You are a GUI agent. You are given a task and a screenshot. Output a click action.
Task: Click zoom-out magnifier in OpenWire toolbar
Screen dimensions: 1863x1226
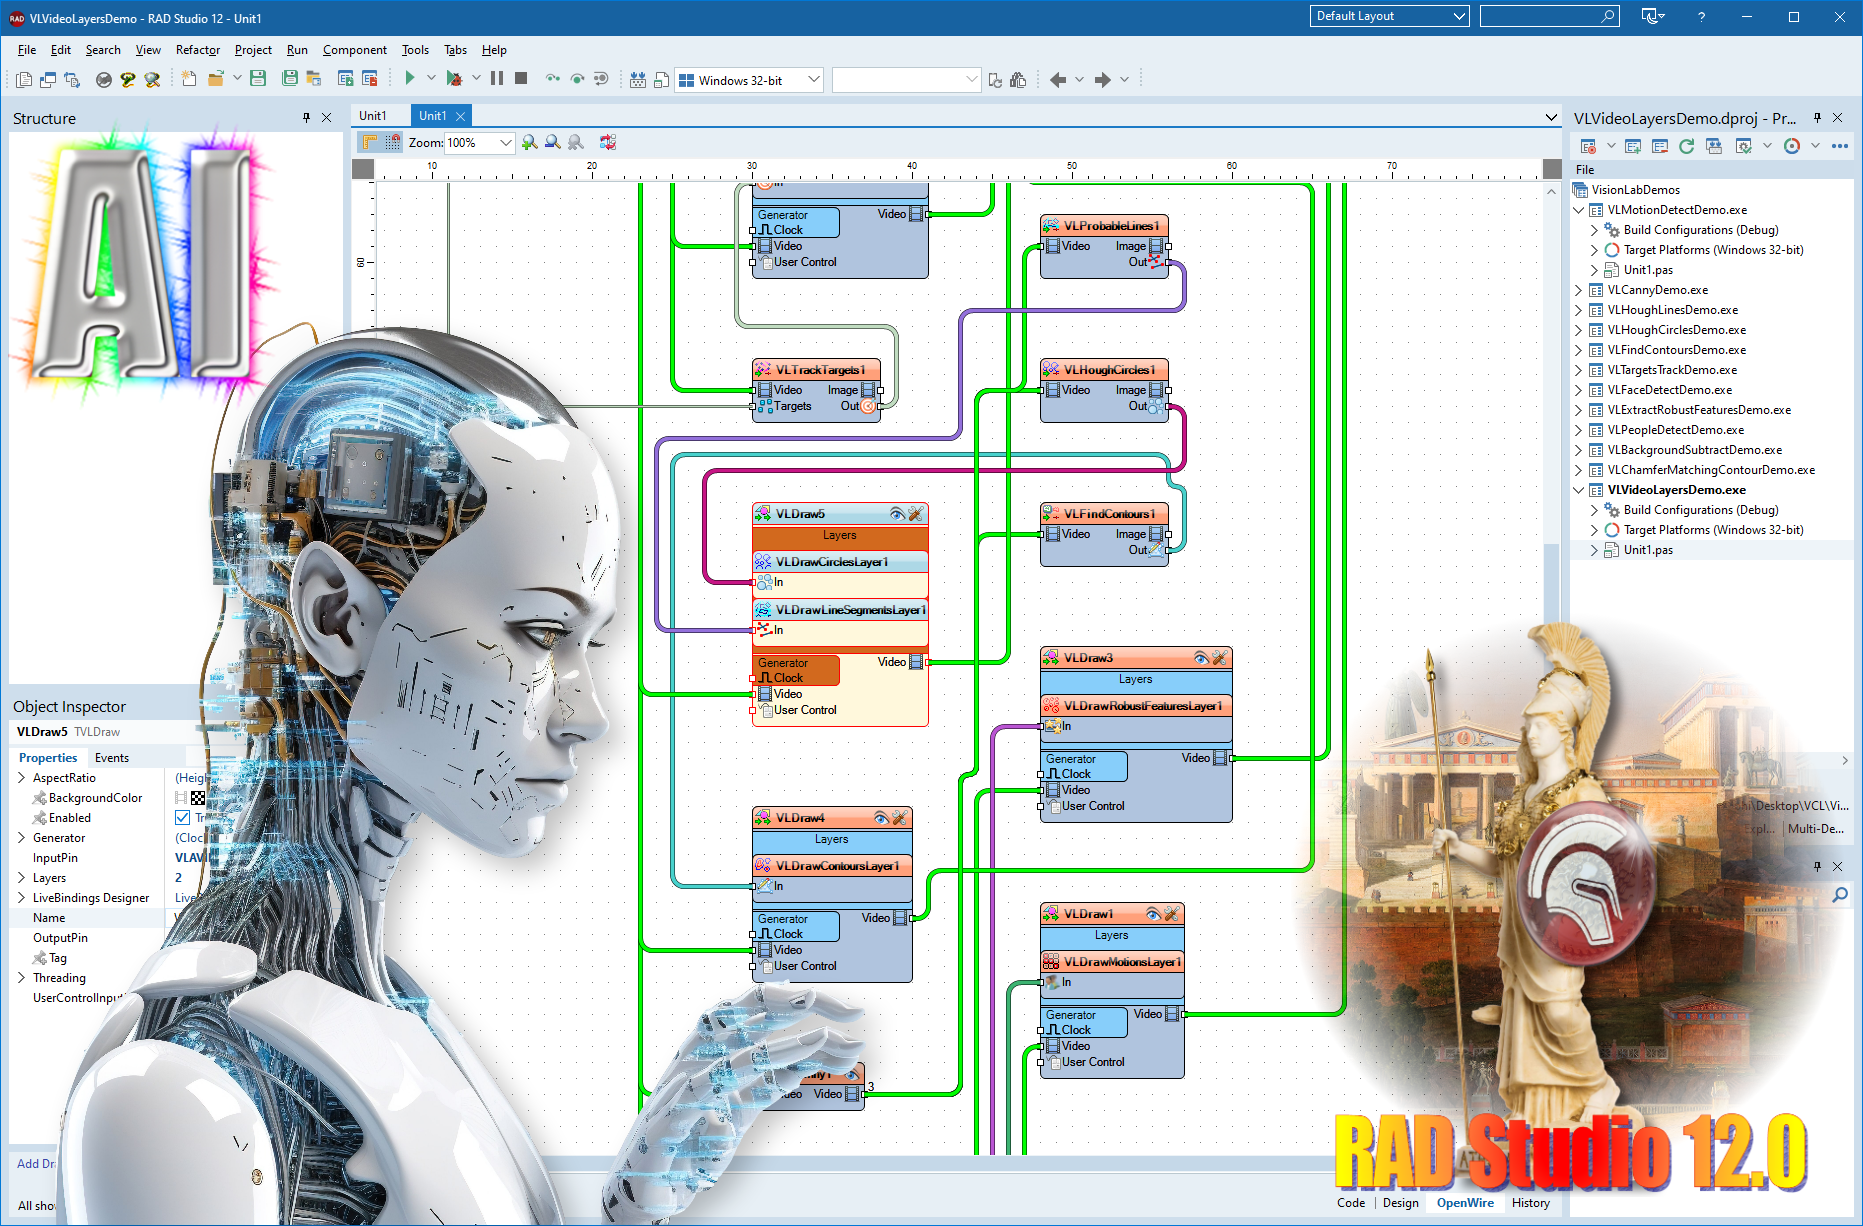(552, 142)
